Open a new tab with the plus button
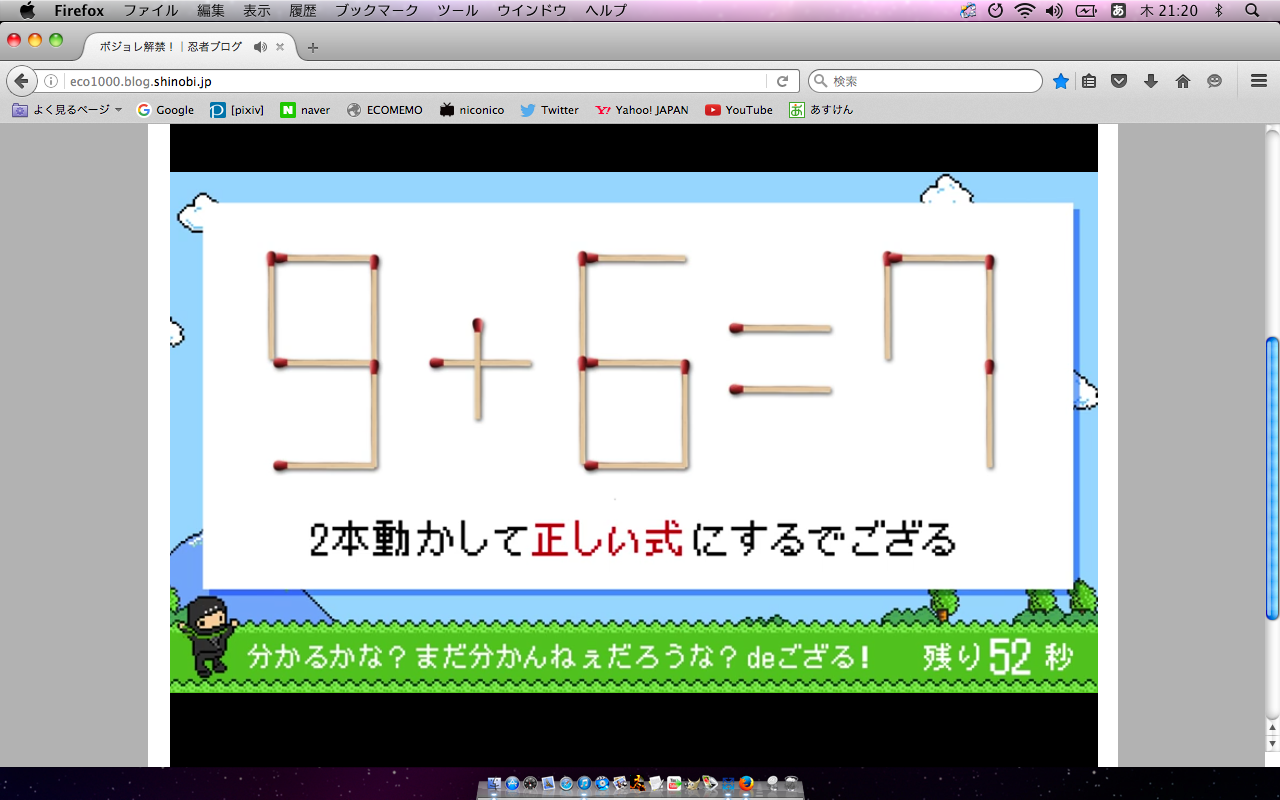 [x=313, y=47]
